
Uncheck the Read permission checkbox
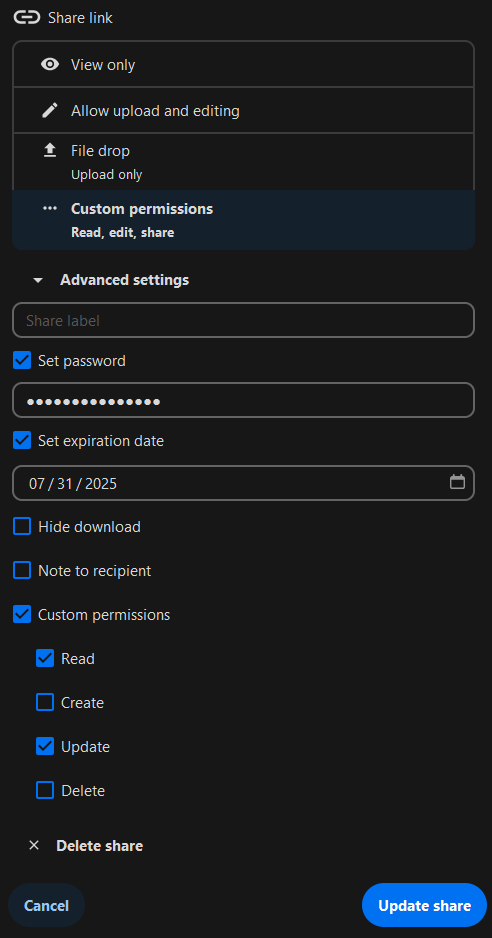45,659
